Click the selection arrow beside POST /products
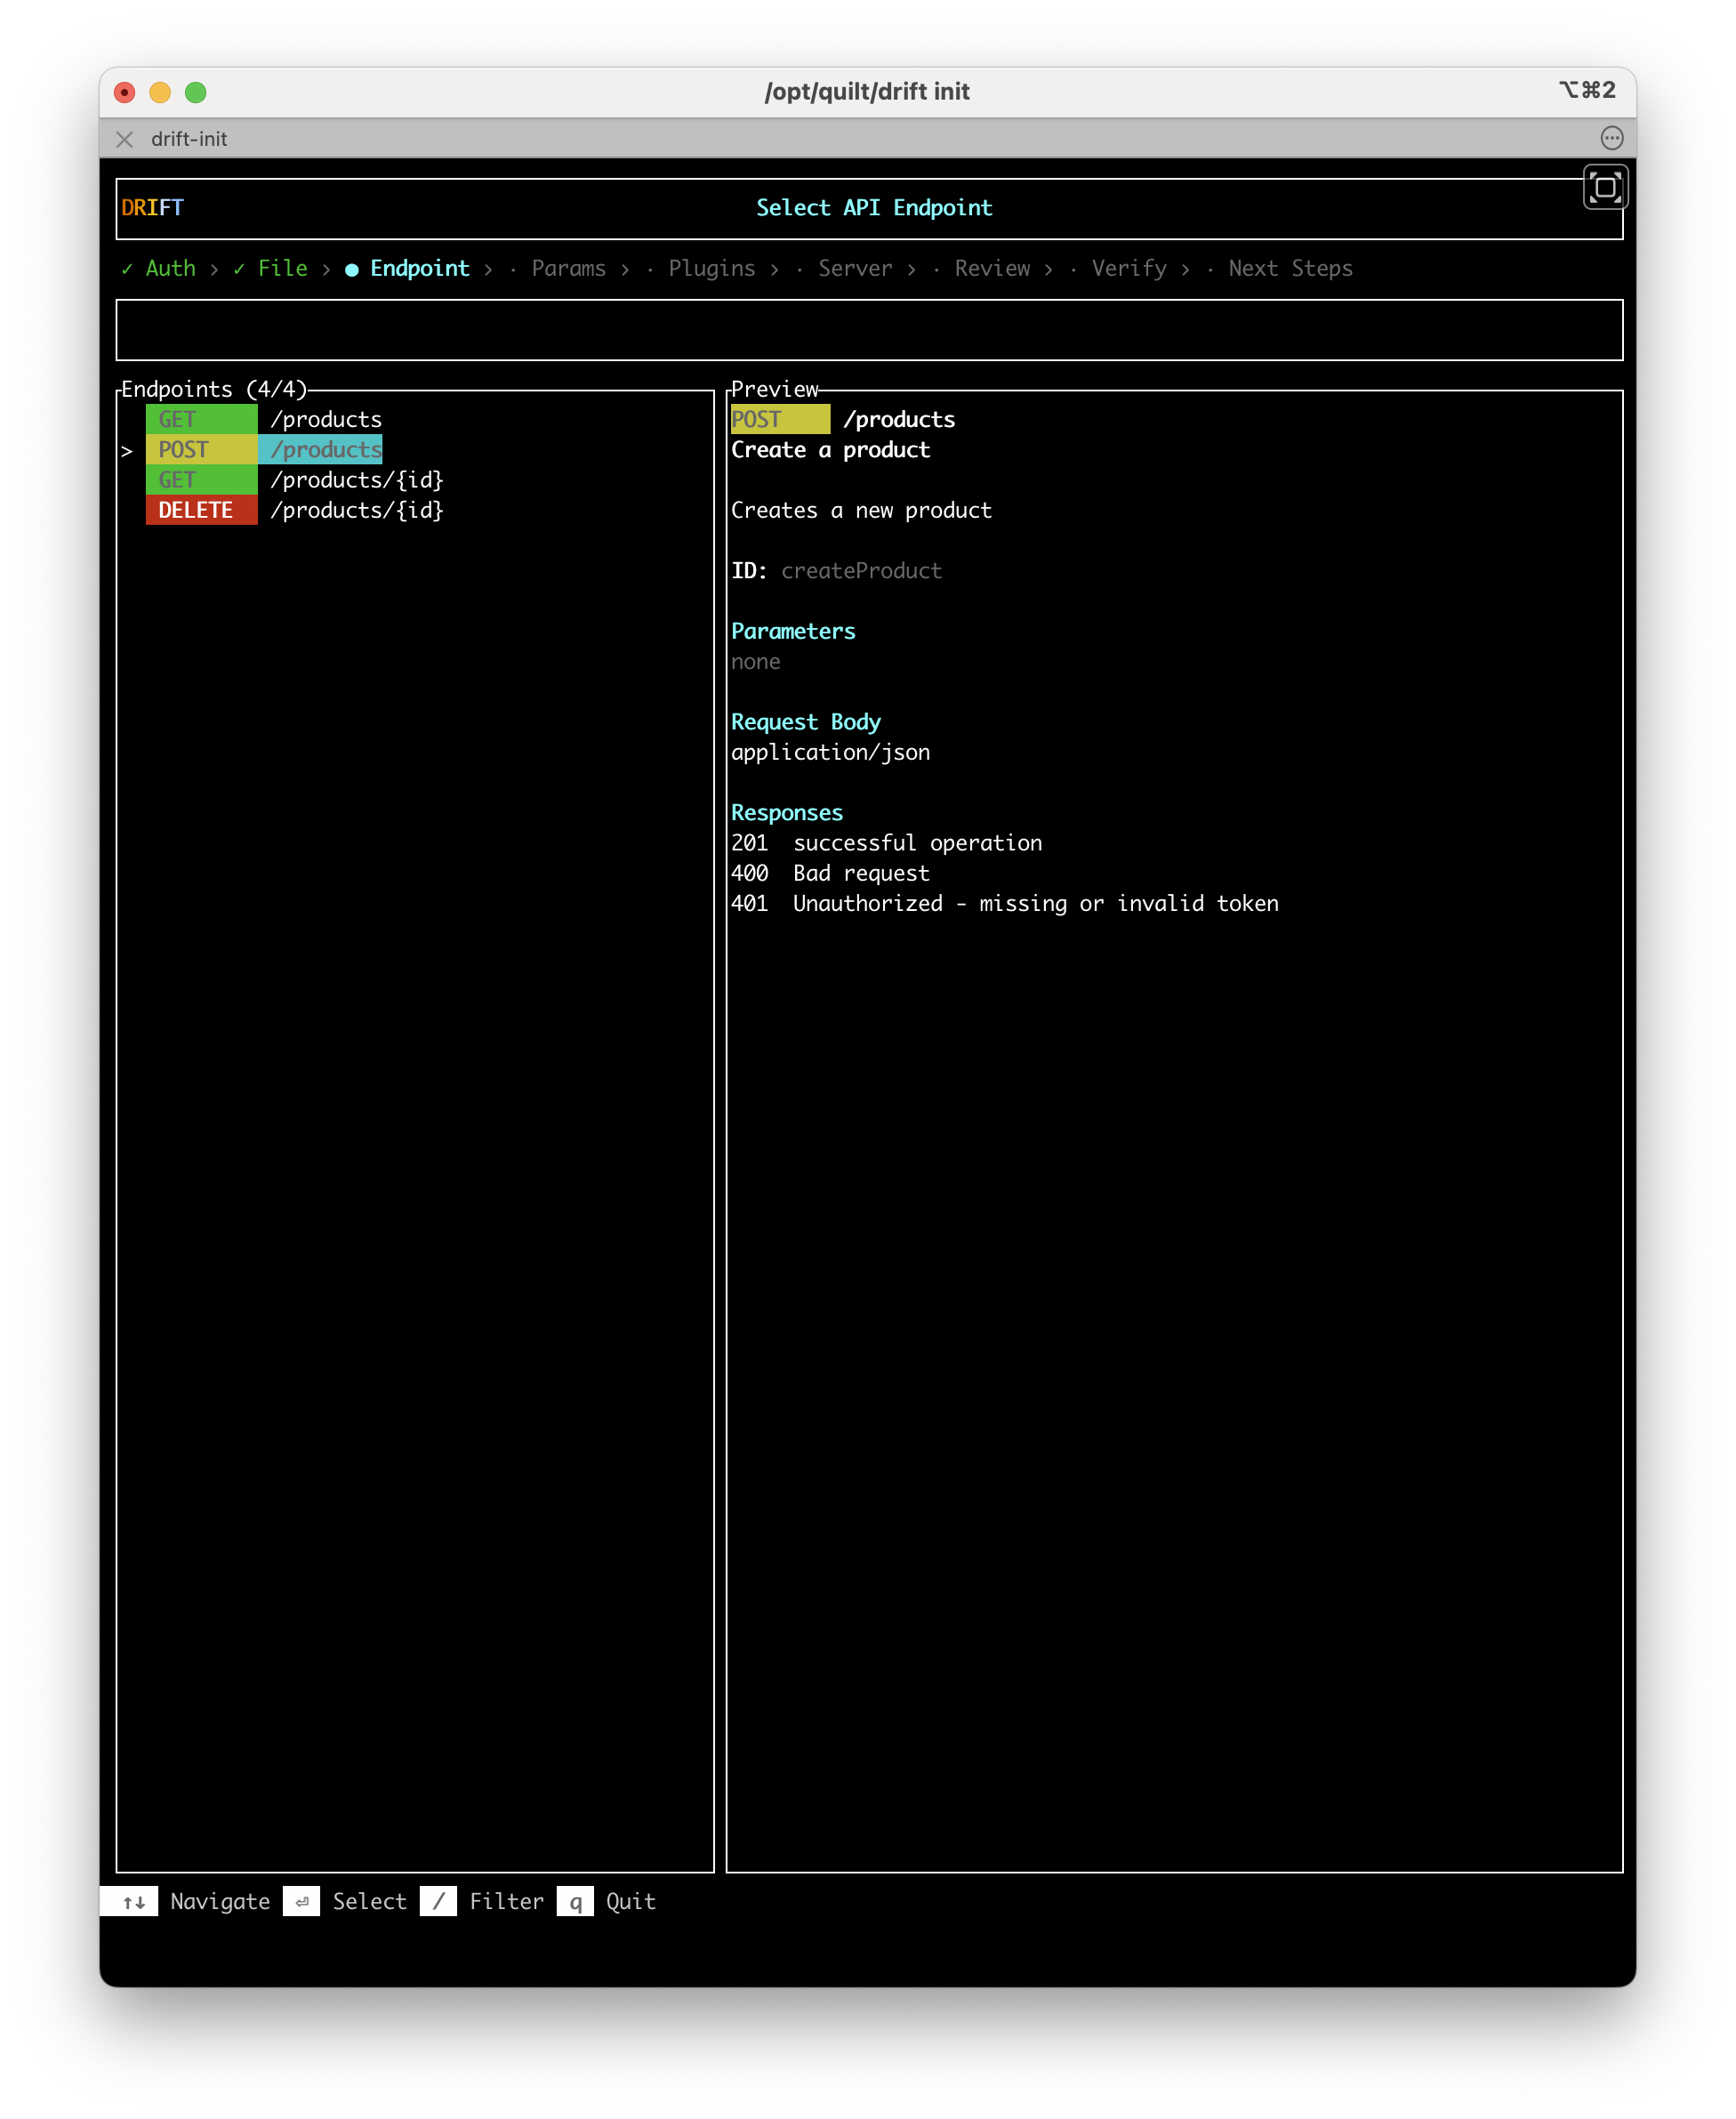Image resolution: width=1736 pixels, height=2119 pixels. pos(128,450)
